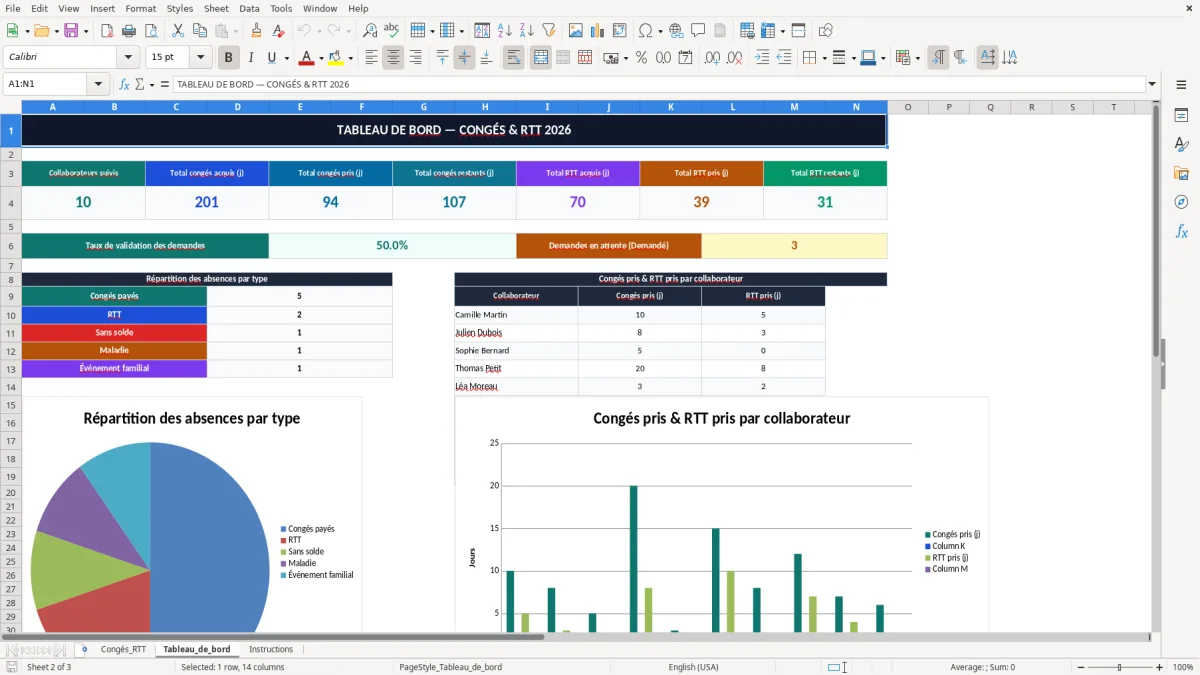Click the Insert Image icon
Screen dimensions: 1200x675
[576, 31]
